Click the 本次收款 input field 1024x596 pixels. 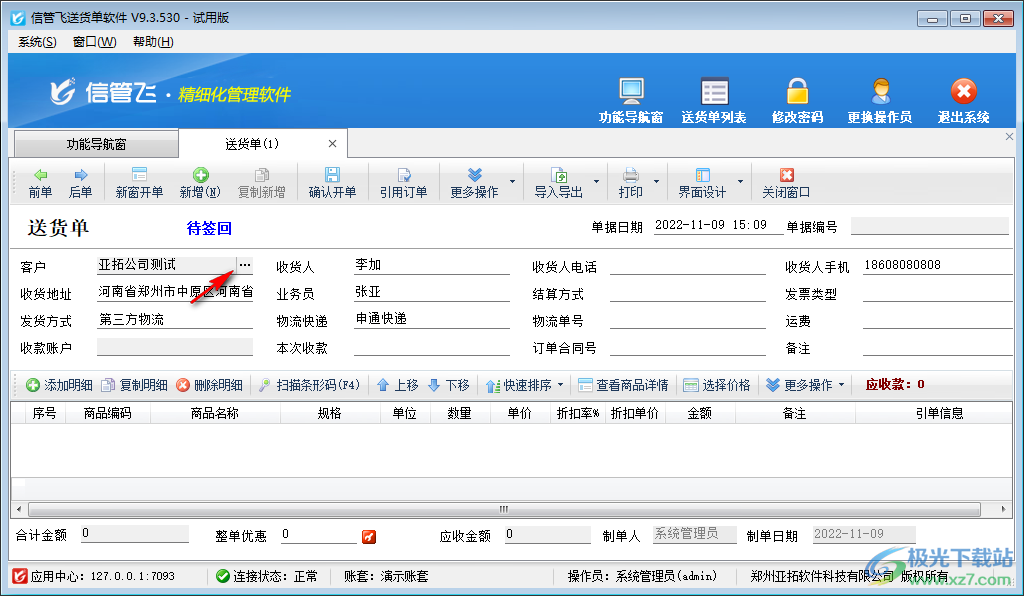point(432,347)
